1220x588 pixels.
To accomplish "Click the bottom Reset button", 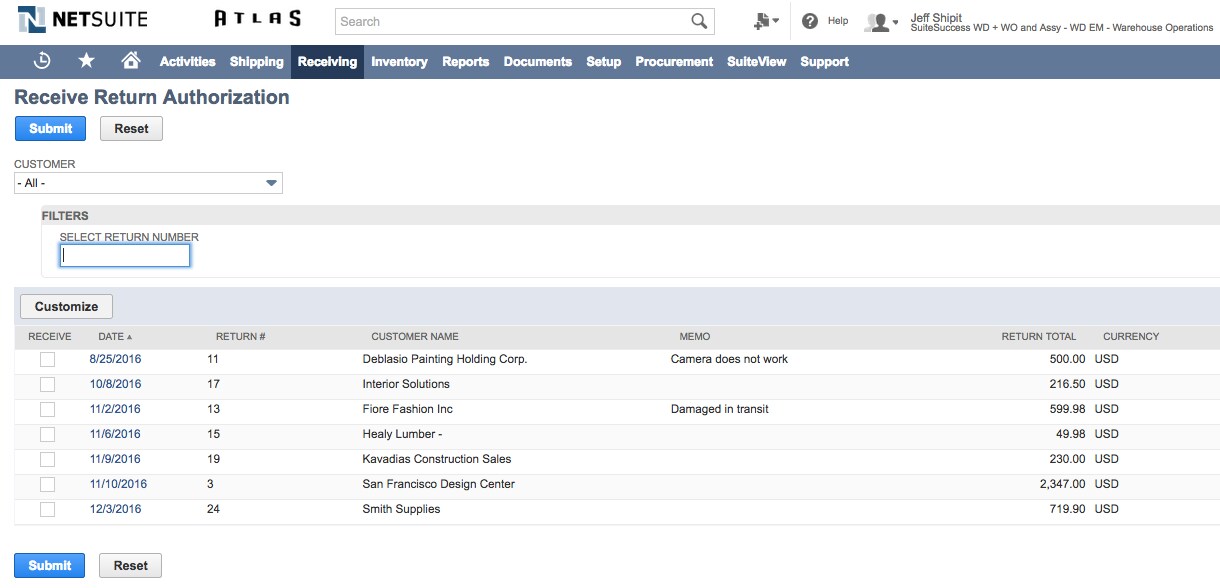I will [131, 565].
